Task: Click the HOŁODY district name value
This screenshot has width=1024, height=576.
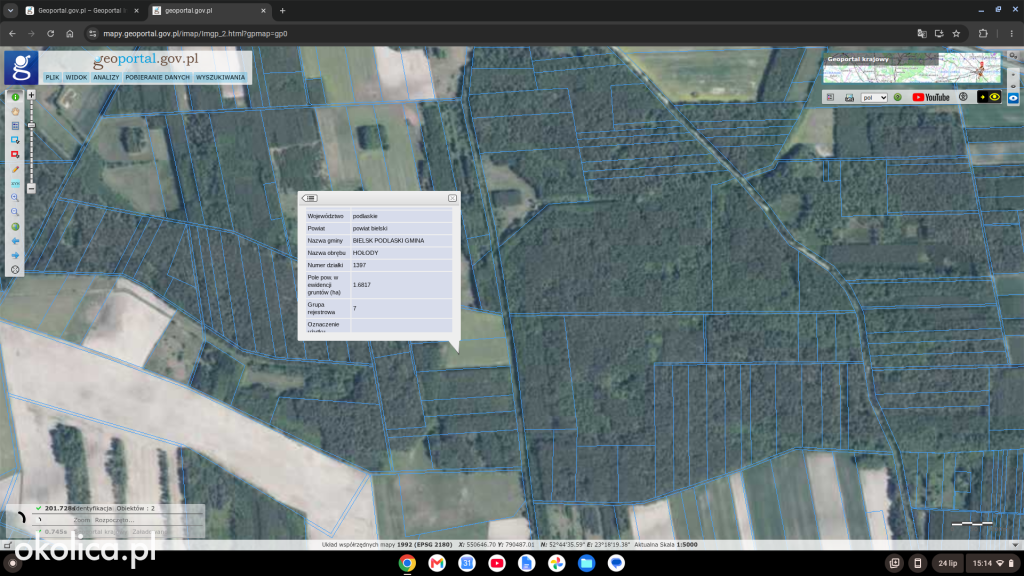Action: coord(365,253)
